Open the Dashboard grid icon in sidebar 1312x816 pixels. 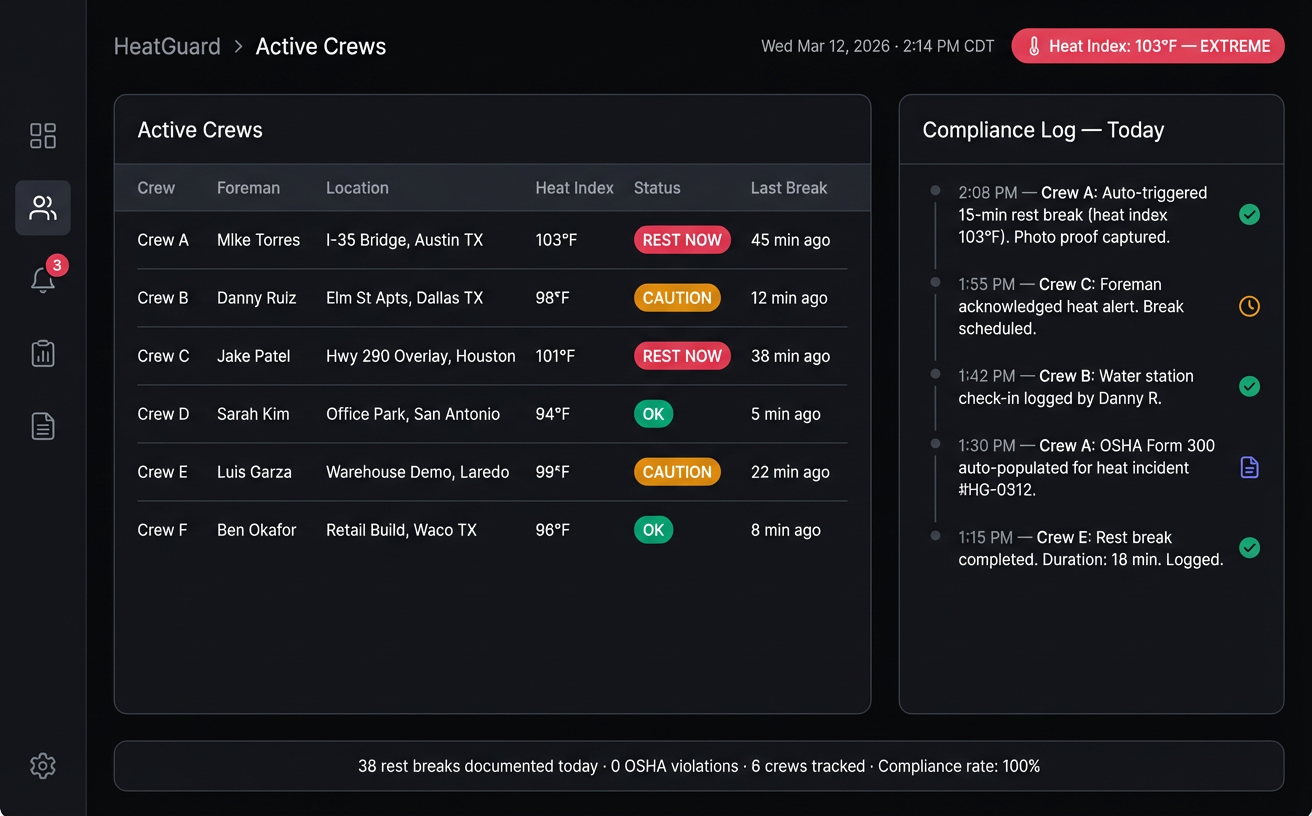[x=42, y=135]
